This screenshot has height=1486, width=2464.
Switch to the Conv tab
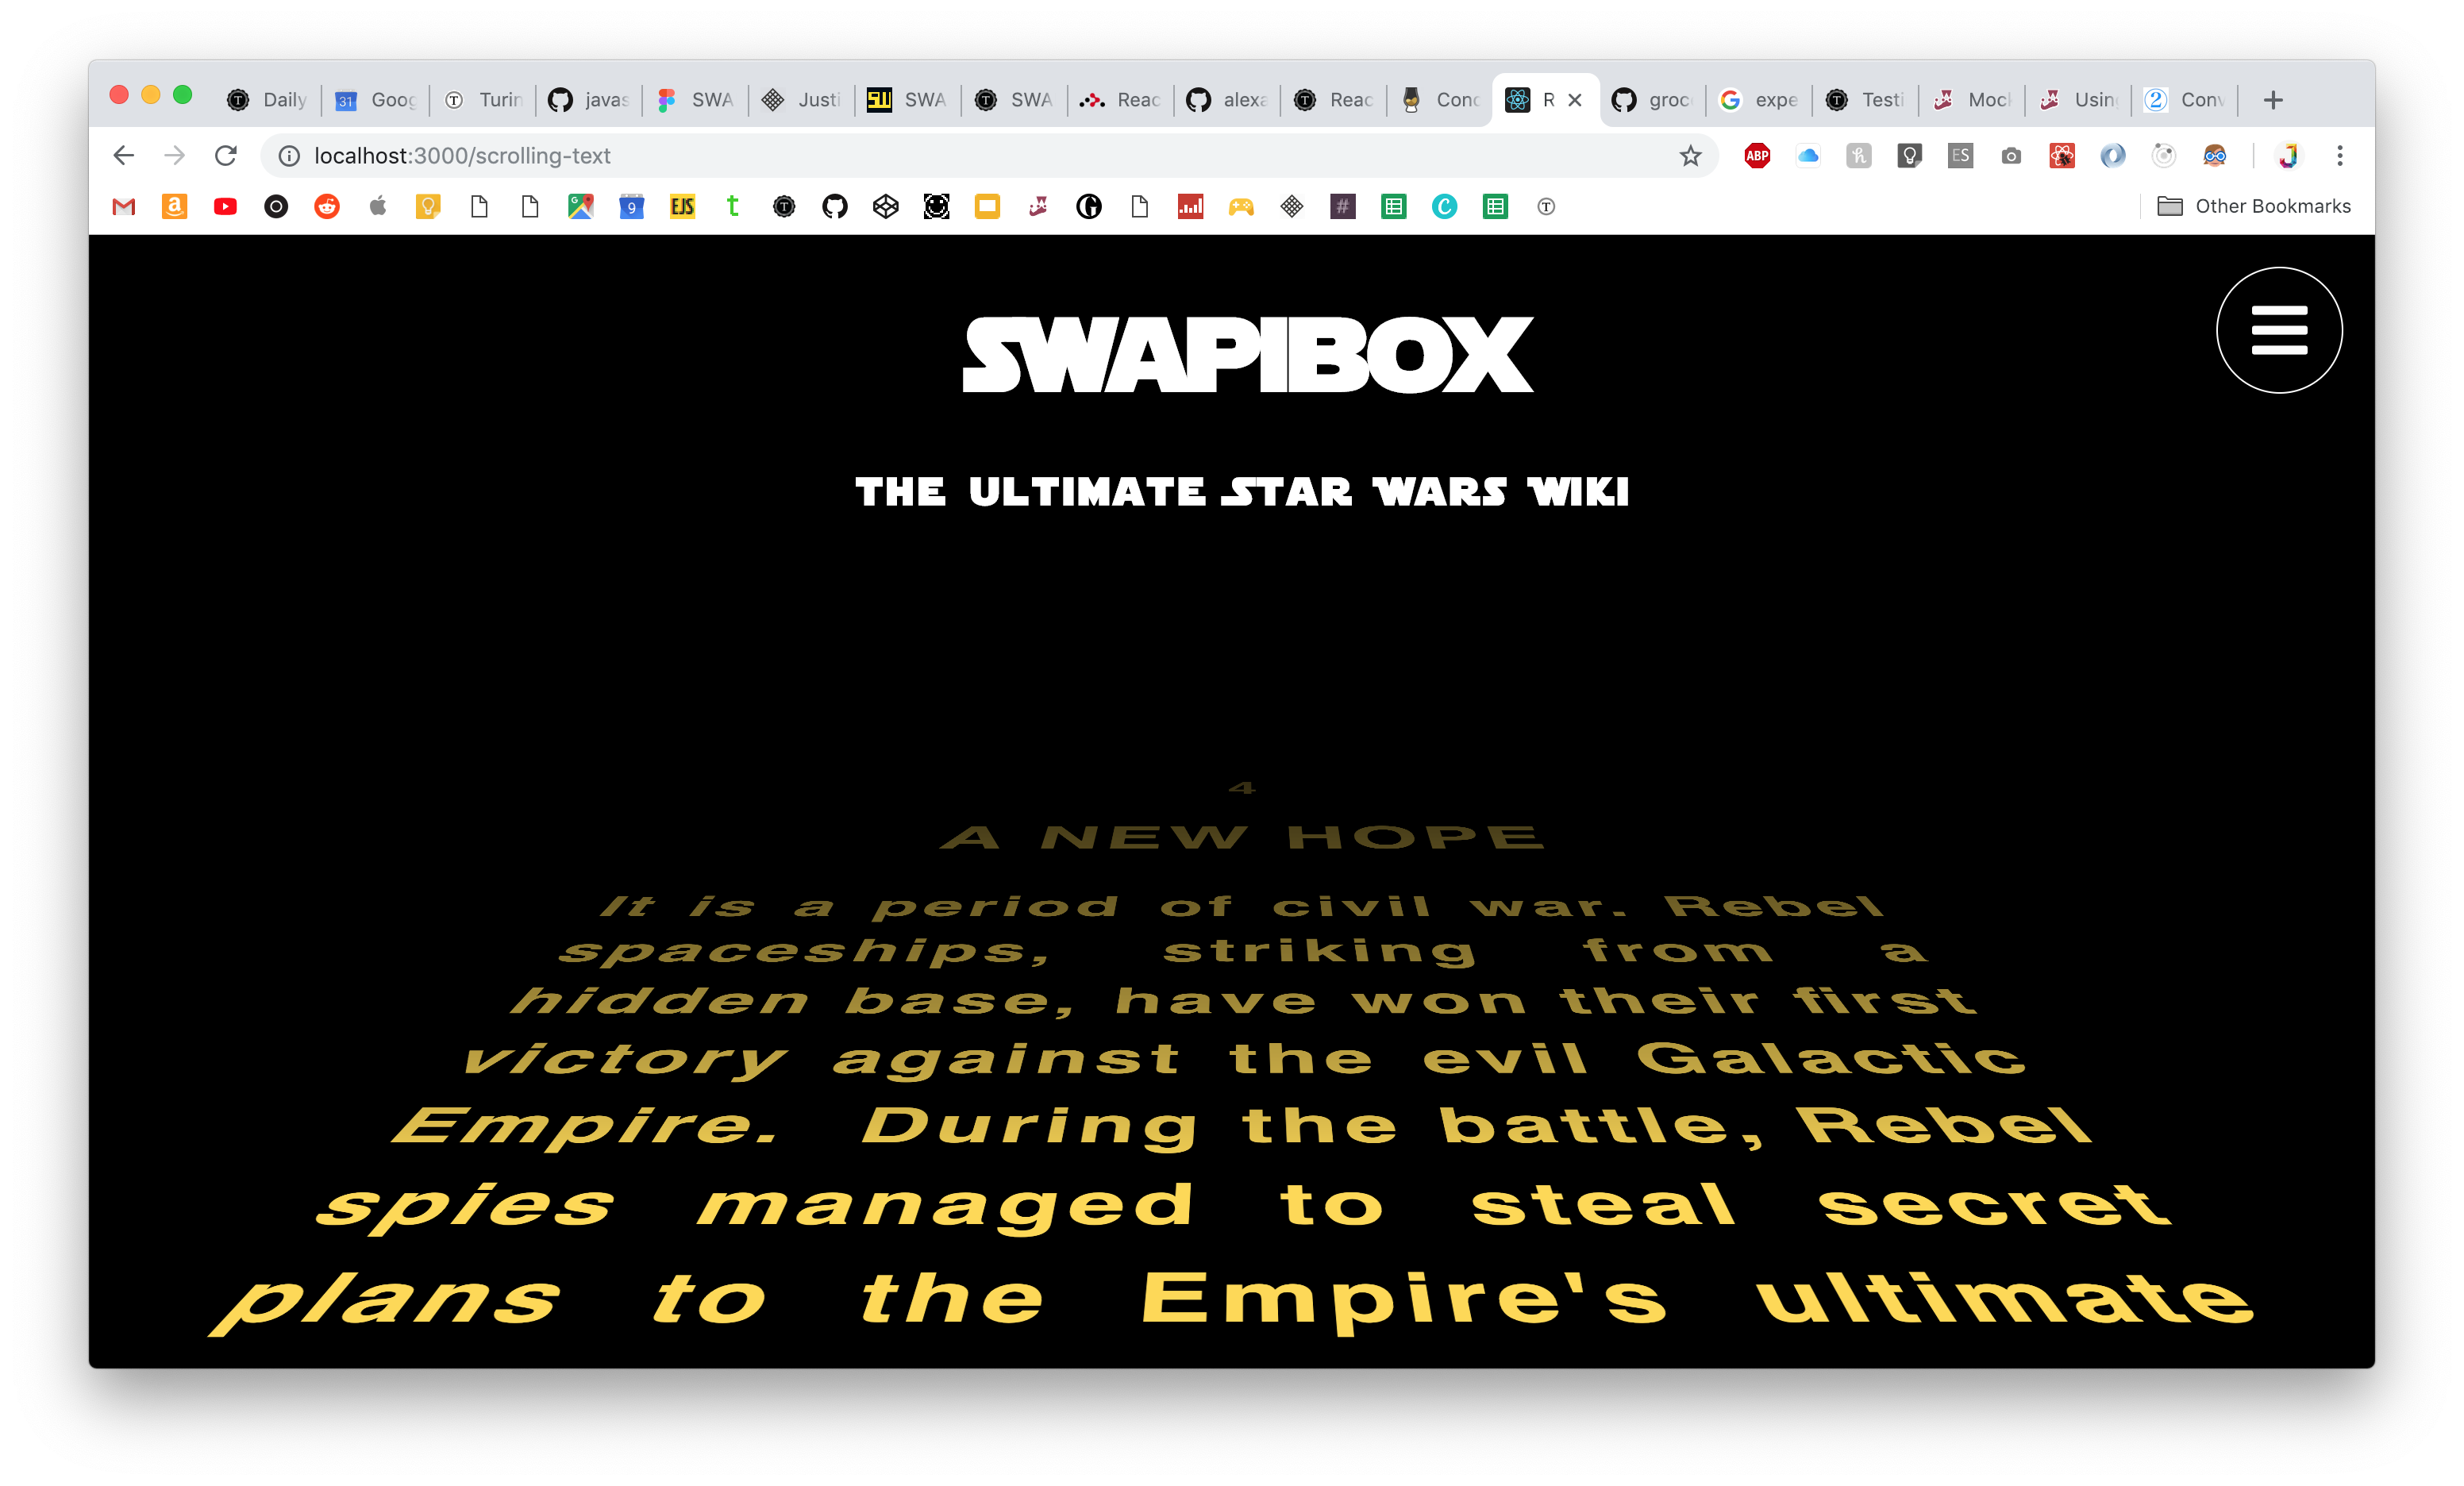(x=2184, y=100)
